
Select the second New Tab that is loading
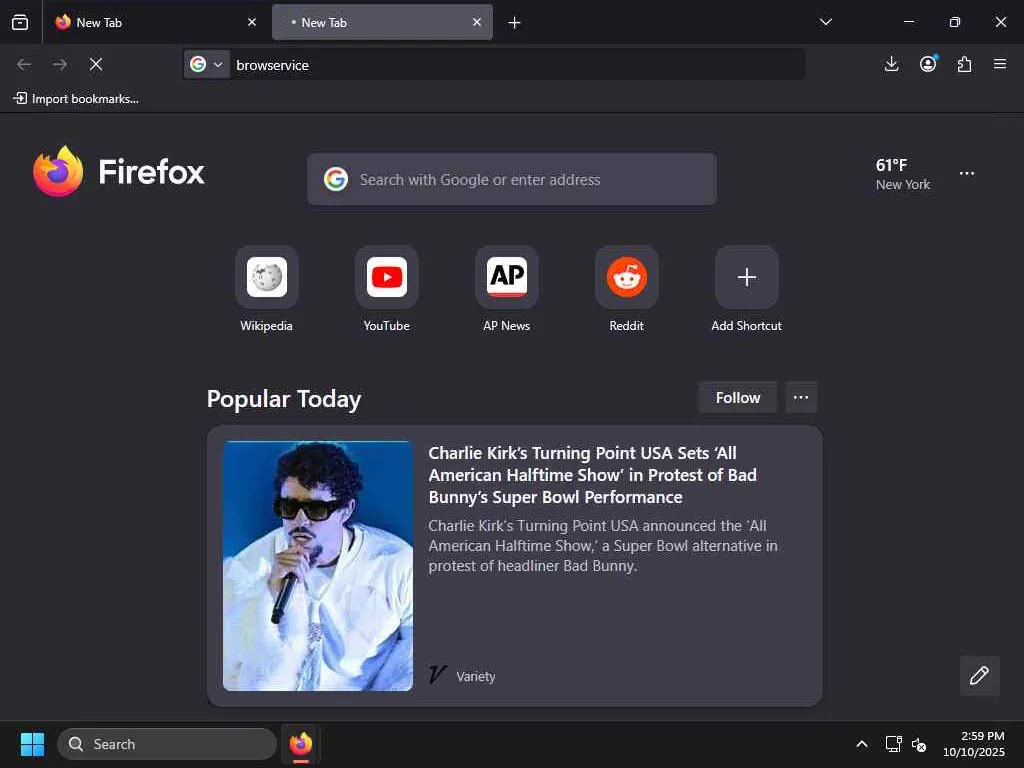point(382,22)
